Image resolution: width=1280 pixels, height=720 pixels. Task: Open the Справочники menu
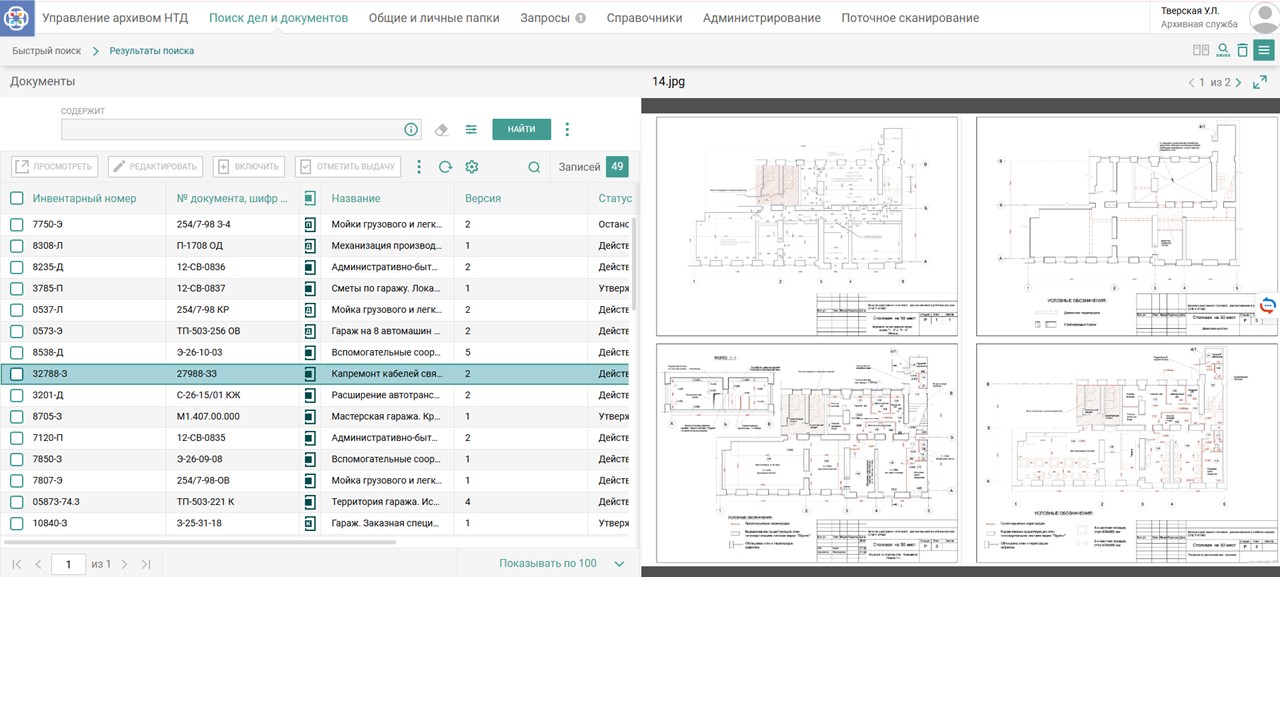[x=644, y=18]
